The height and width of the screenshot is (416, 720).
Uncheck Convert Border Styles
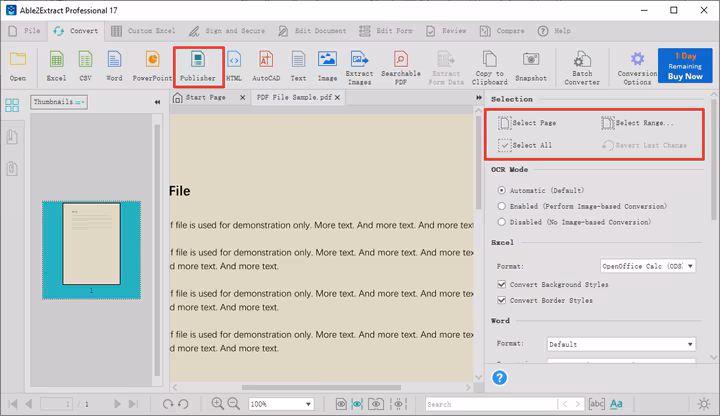501,300
